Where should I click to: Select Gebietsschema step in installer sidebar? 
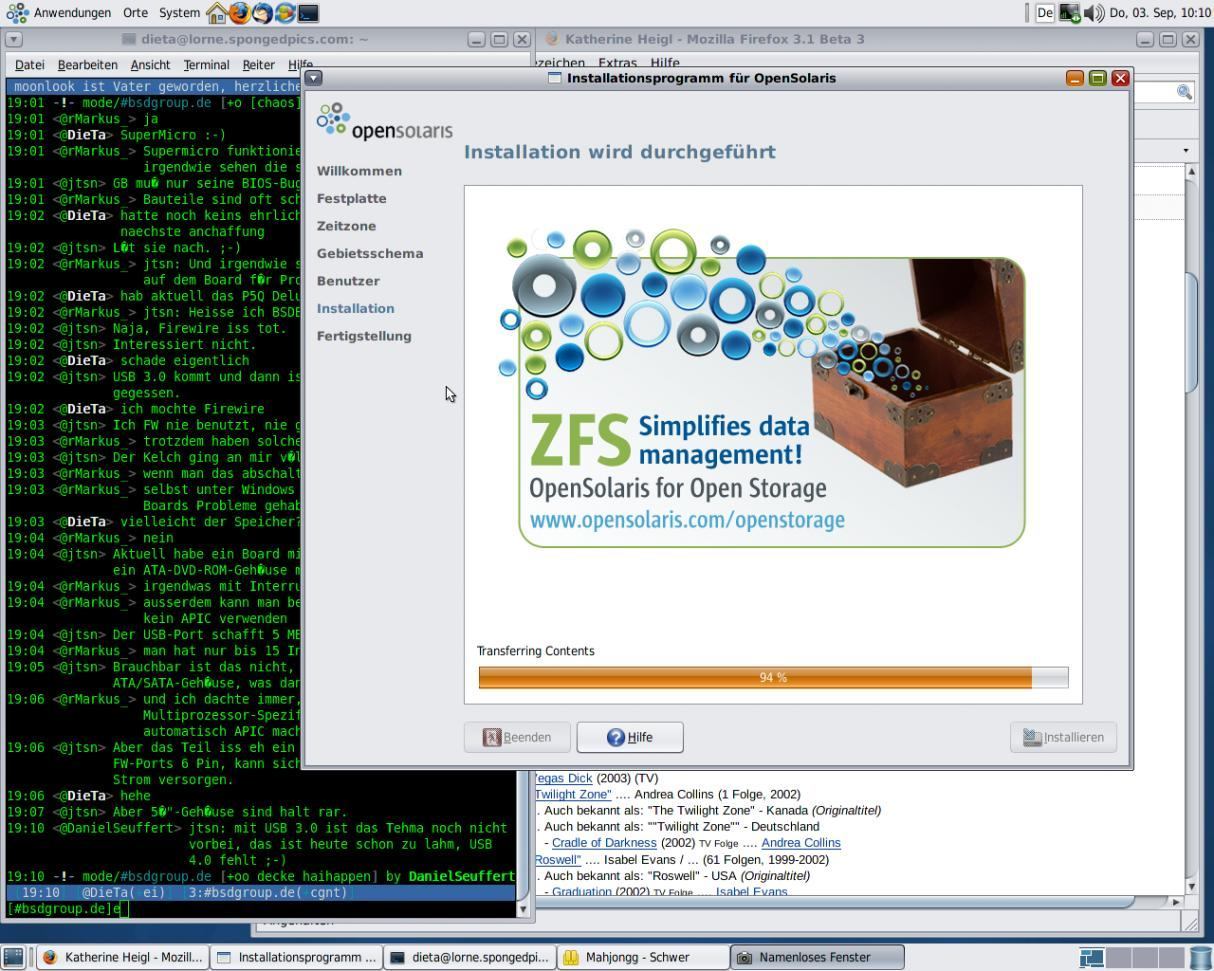pos(370,253)
